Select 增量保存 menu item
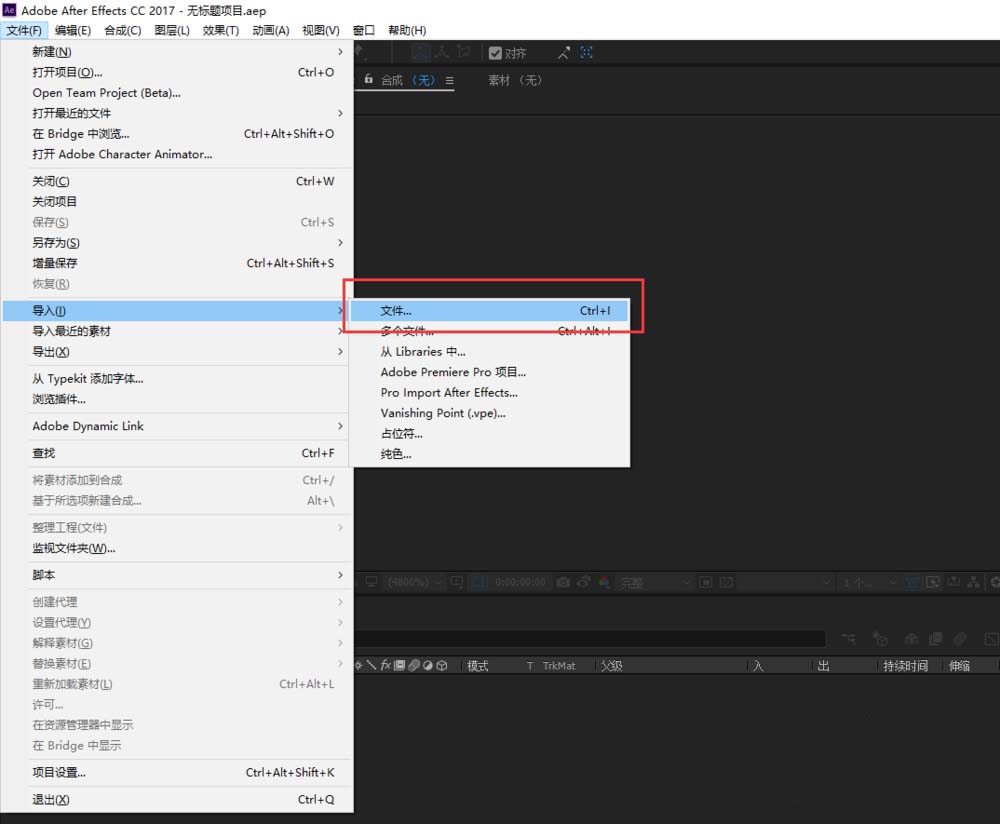This screenshot has height=824, width=1000. click(x=177, y=263)
